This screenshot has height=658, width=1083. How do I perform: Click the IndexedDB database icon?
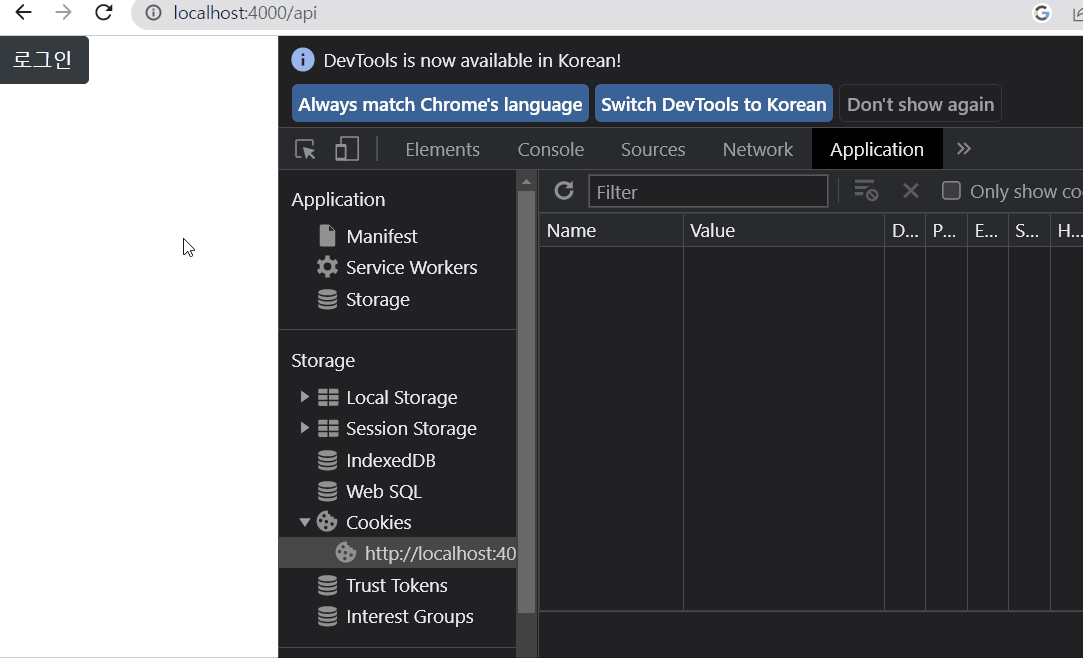click(327, 460)
